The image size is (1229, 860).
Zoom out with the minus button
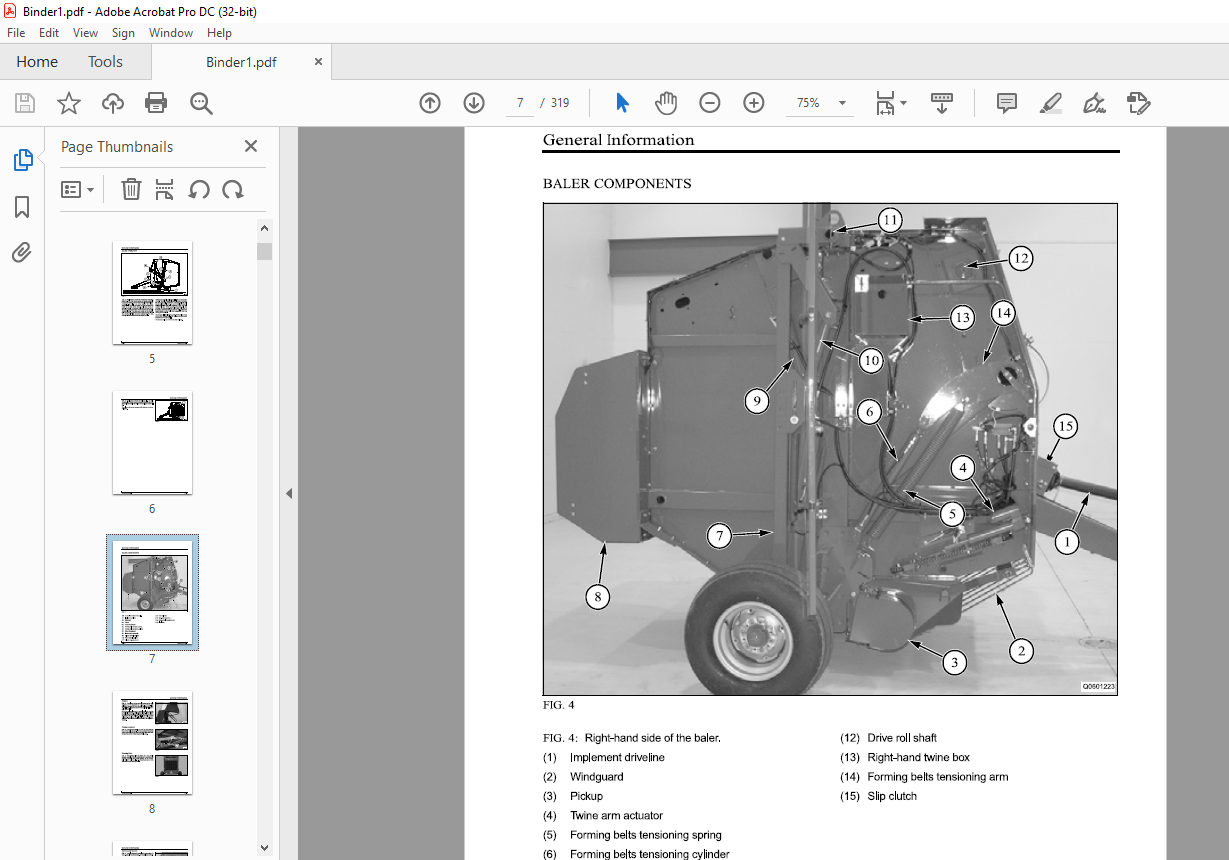[709, 103]
